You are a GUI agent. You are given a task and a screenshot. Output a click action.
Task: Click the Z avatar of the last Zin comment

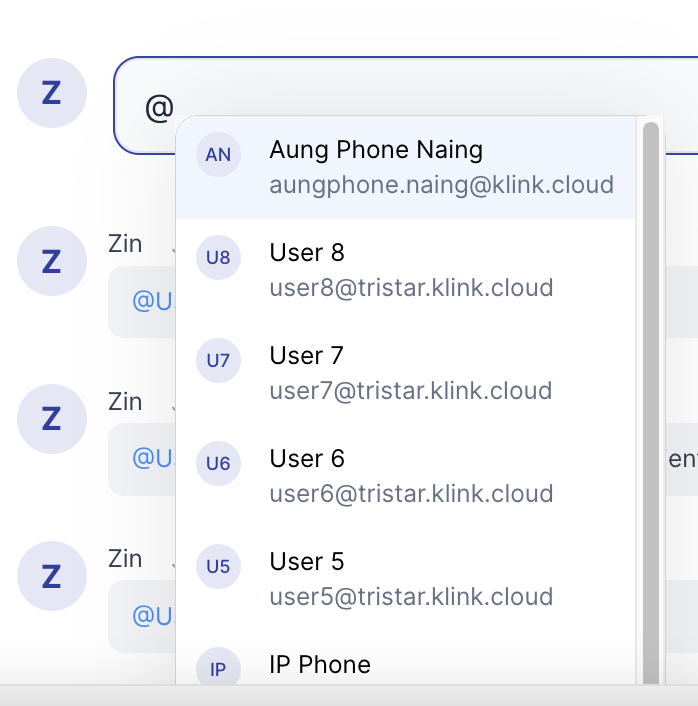point(52,576)
